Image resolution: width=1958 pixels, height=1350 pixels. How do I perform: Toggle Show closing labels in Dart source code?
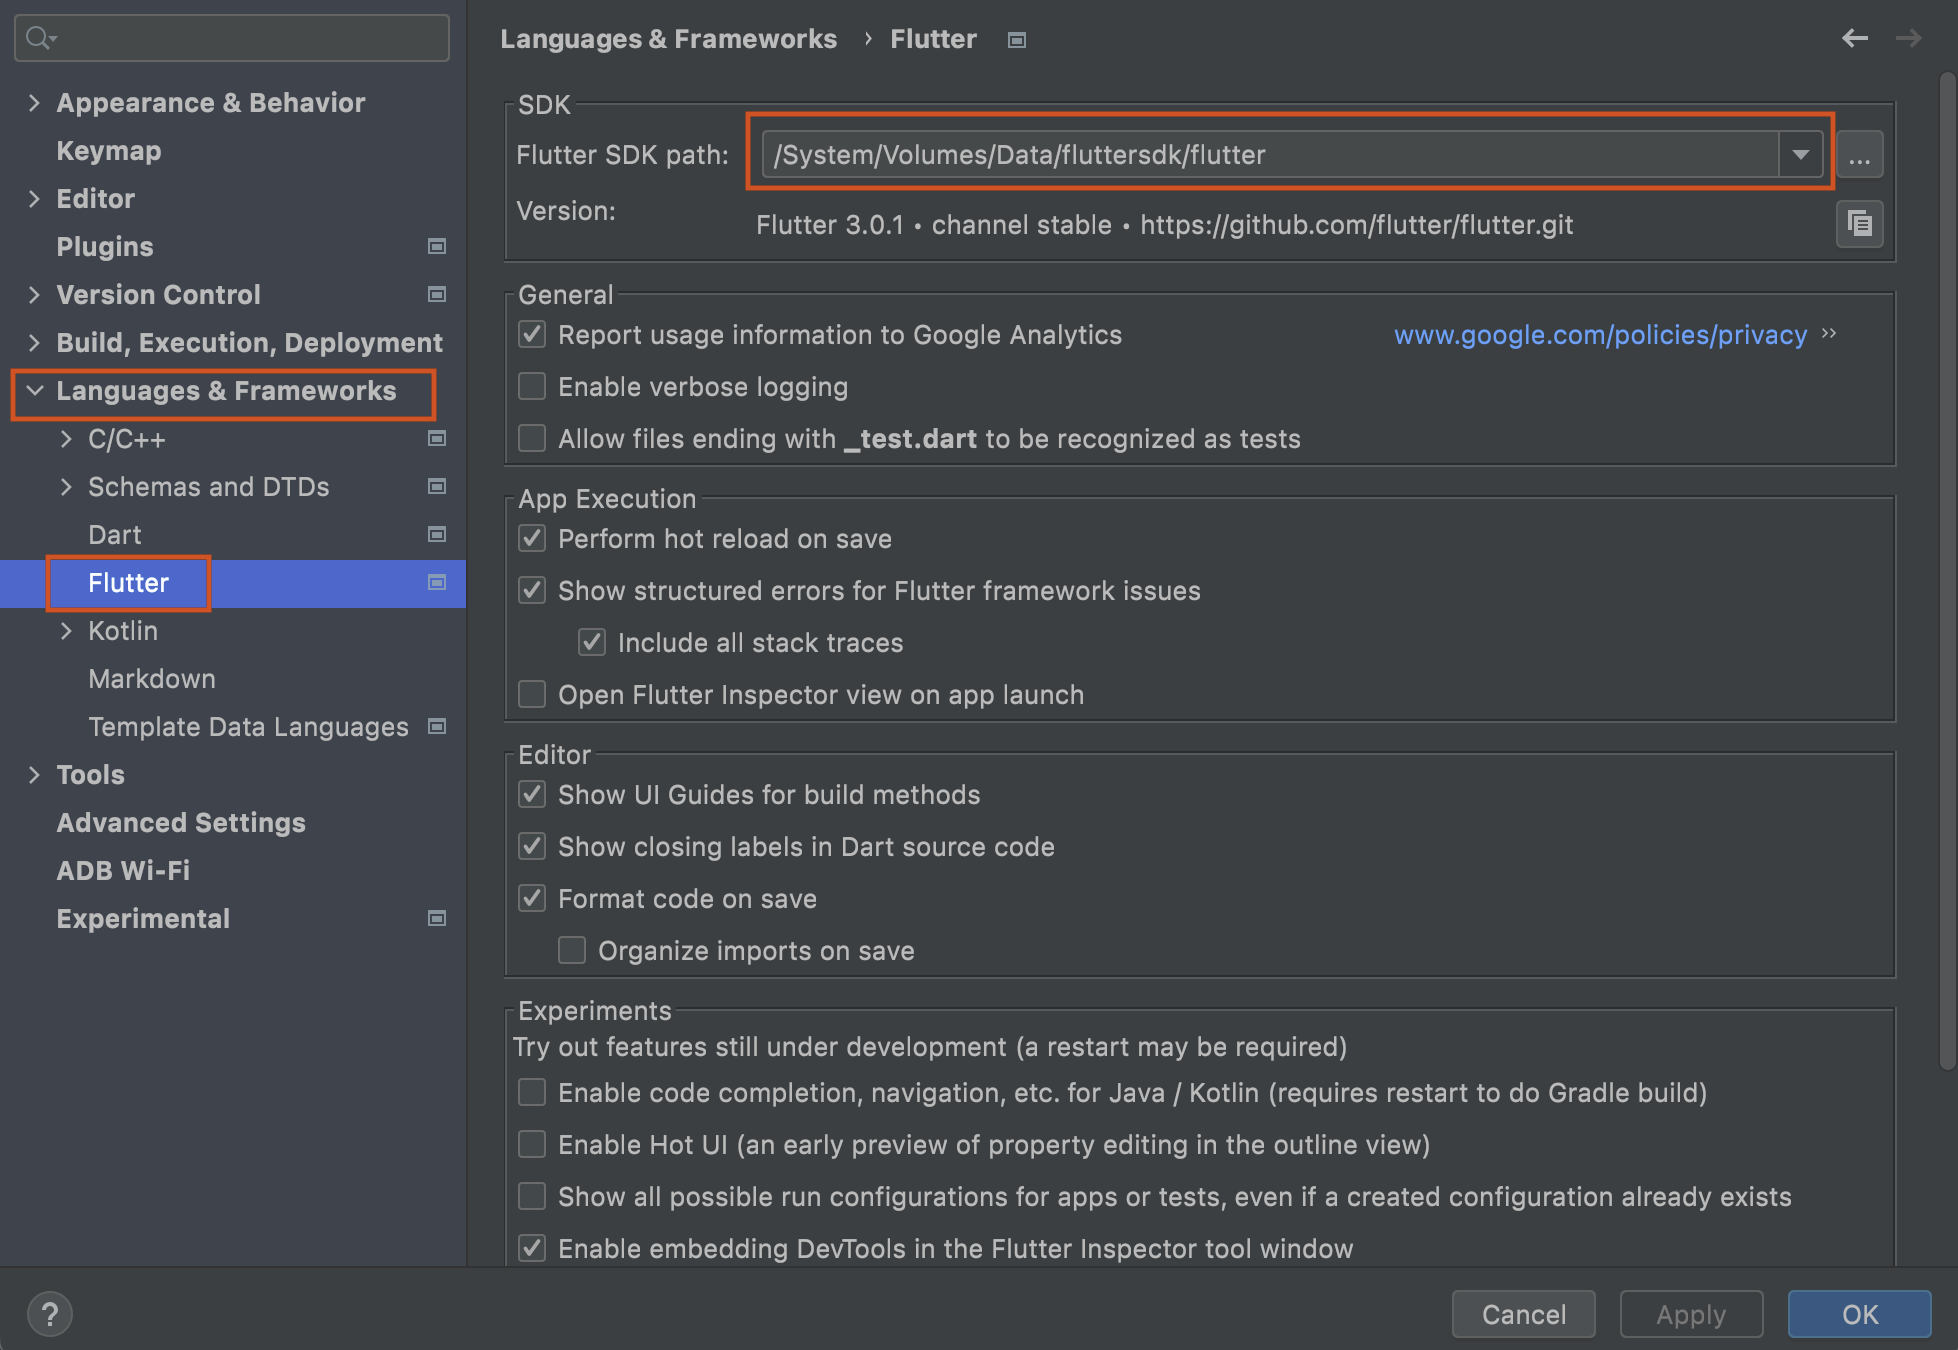click(532, 846)
